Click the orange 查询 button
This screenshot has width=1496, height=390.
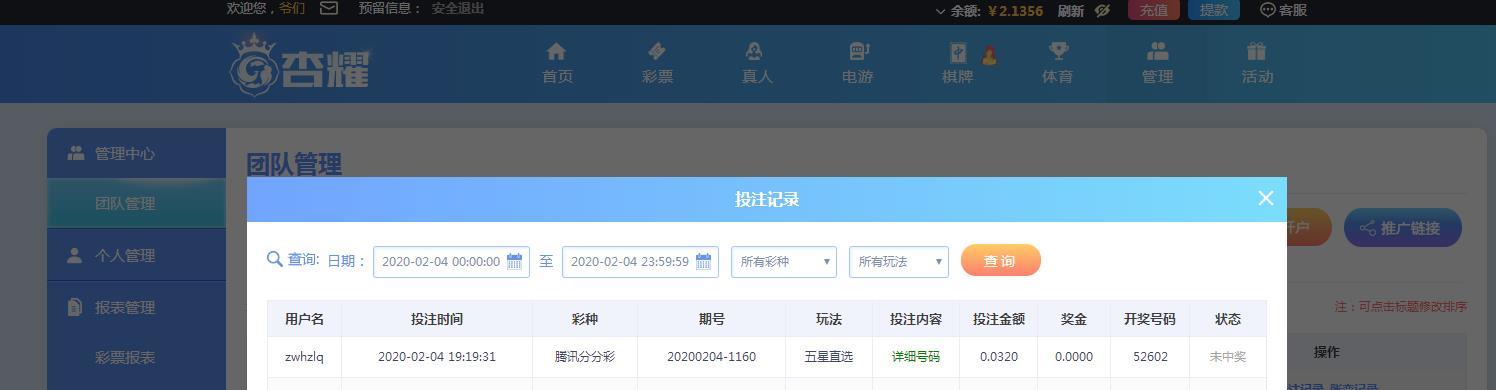(1001, 261)
